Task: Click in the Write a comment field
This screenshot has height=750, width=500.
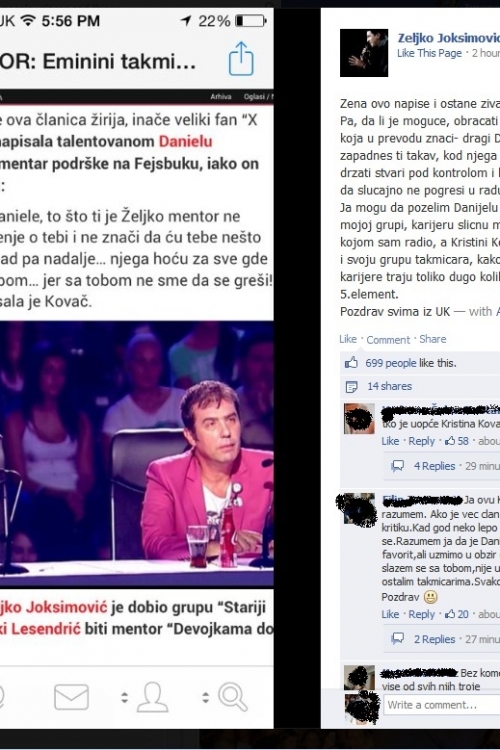Action: click(x=441, y=705)
